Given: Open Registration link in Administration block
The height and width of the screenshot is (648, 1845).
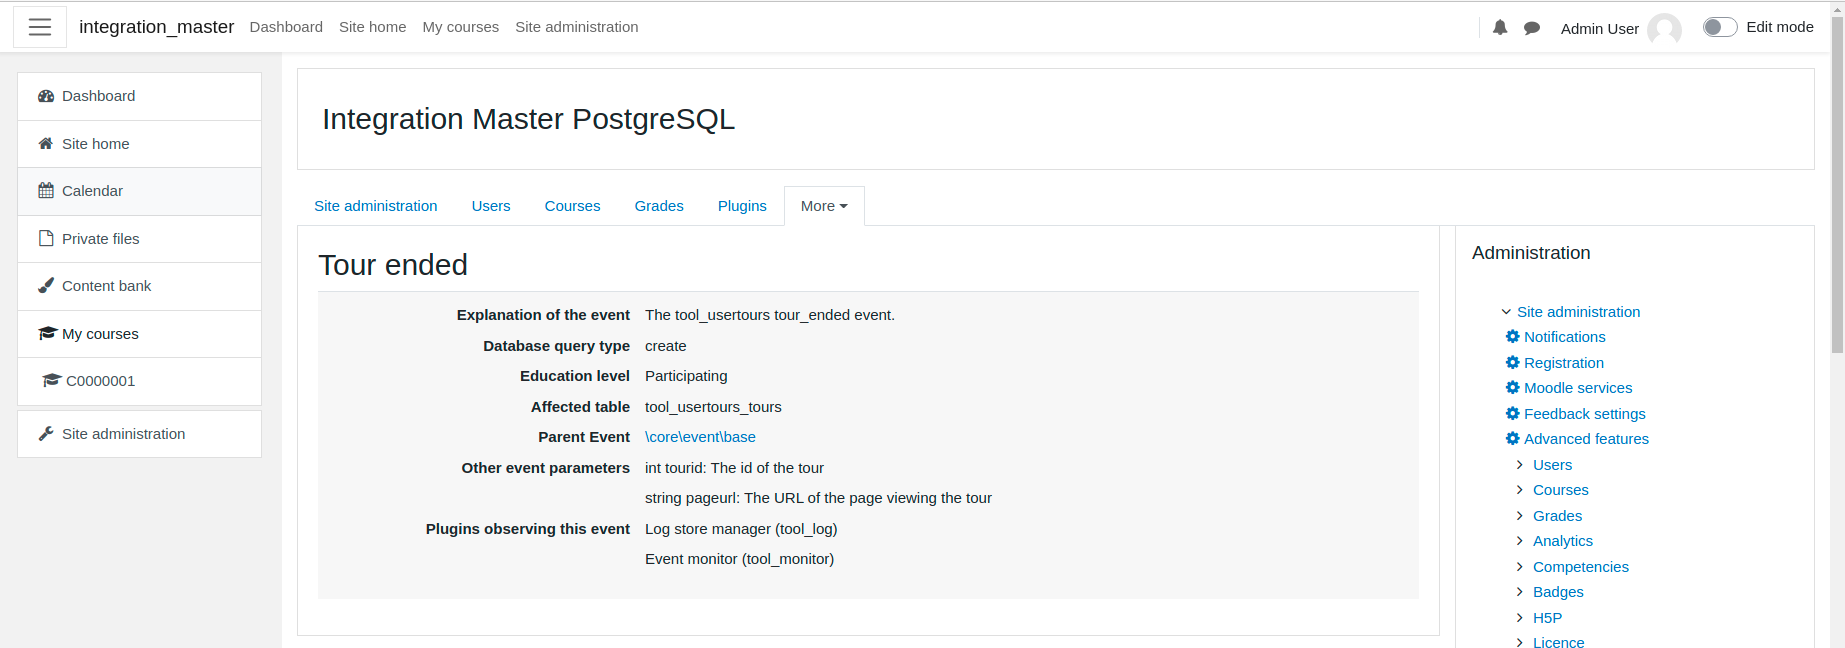Looking at the screenshot, I should click(1564, 363).
